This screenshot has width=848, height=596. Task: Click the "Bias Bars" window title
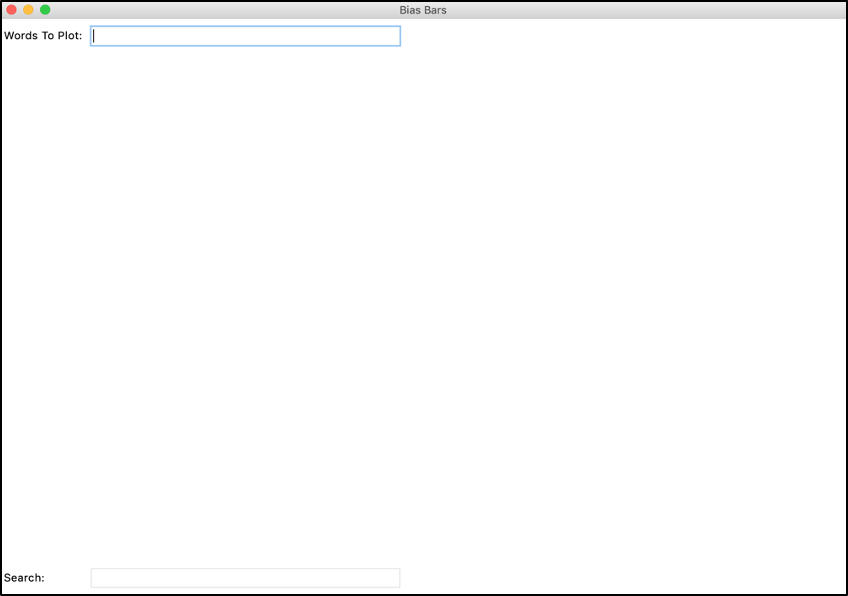tap(423, 10)
